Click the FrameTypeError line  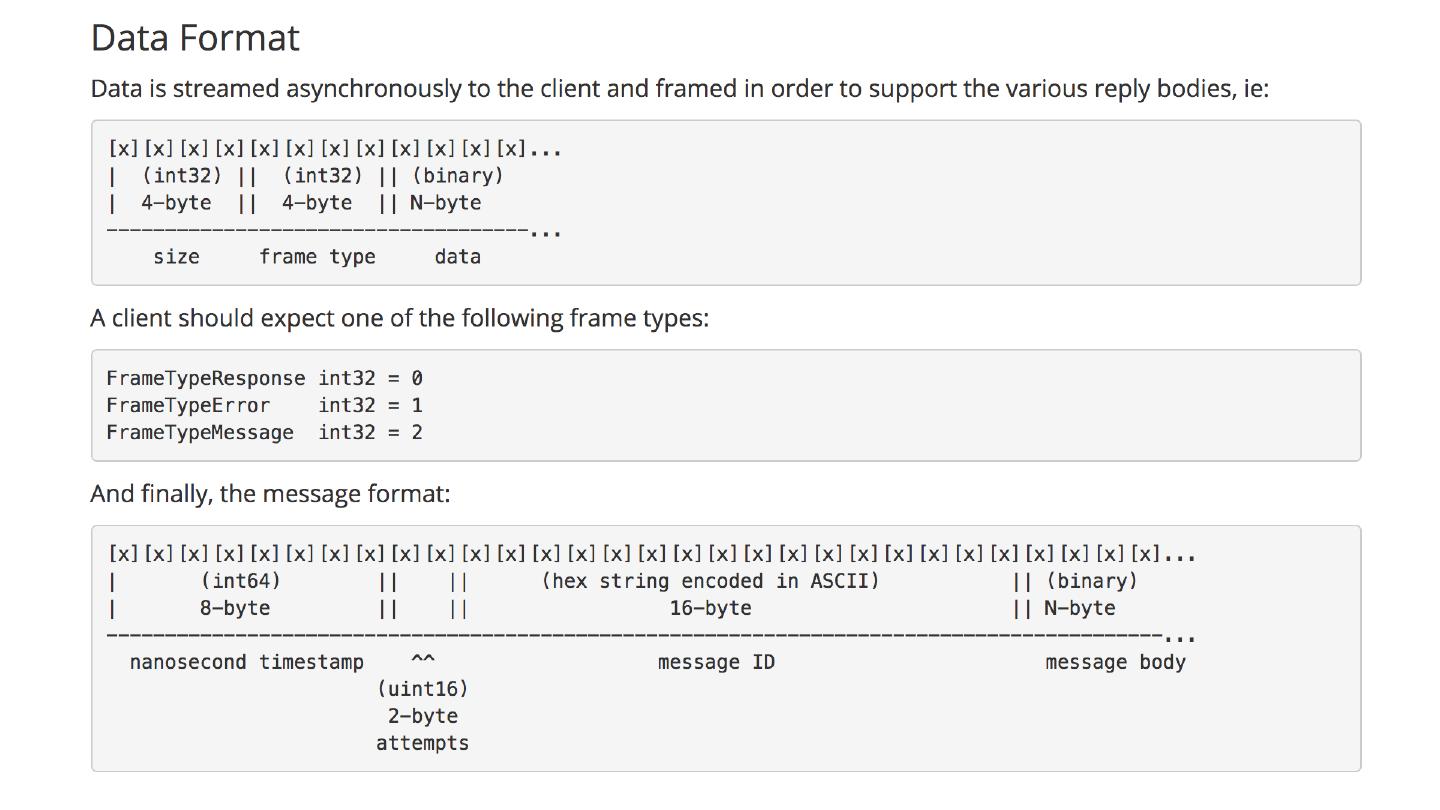tap(264, 405)
